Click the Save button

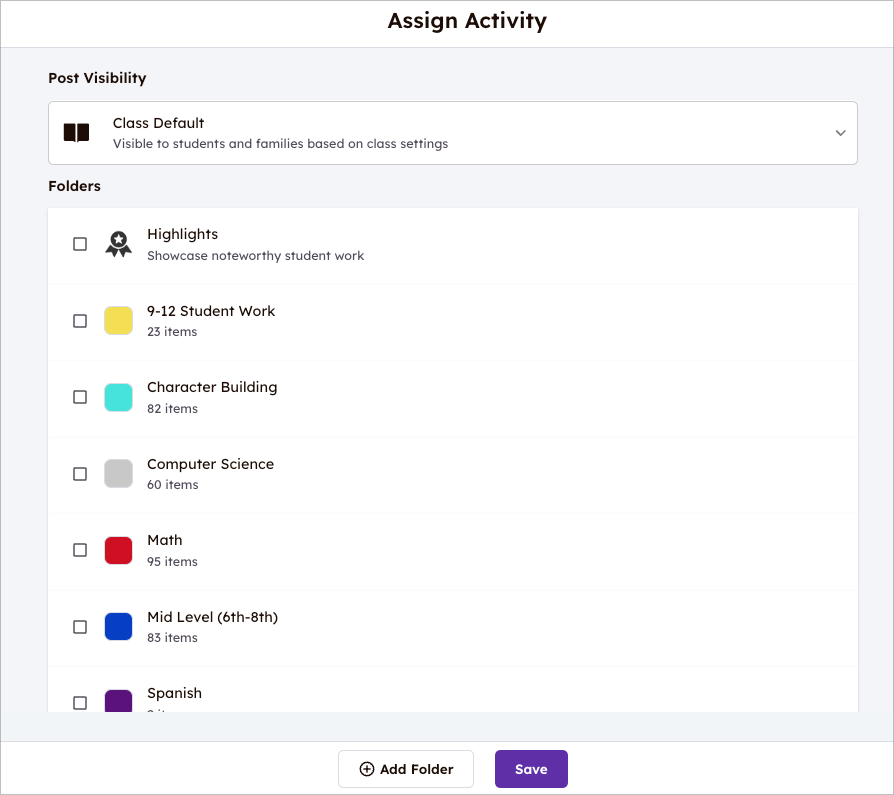pos(531,769)
